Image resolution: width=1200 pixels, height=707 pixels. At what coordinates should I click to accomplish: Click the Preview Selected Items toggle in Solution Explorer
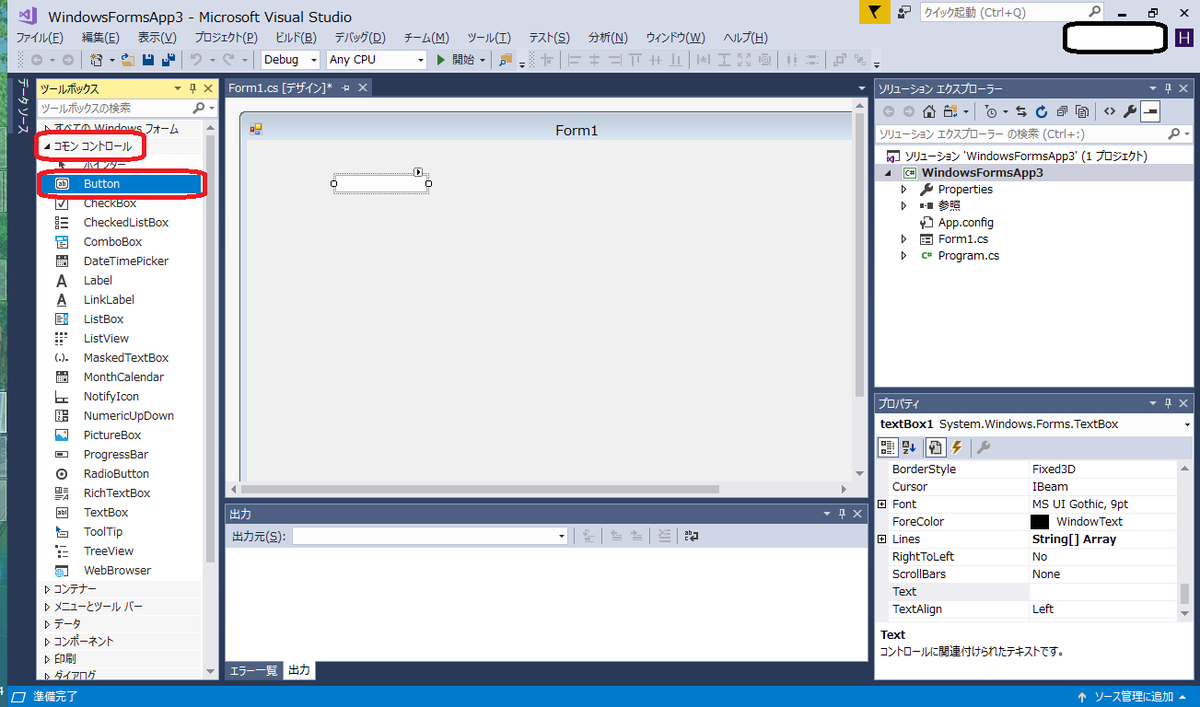point(1150,112)
